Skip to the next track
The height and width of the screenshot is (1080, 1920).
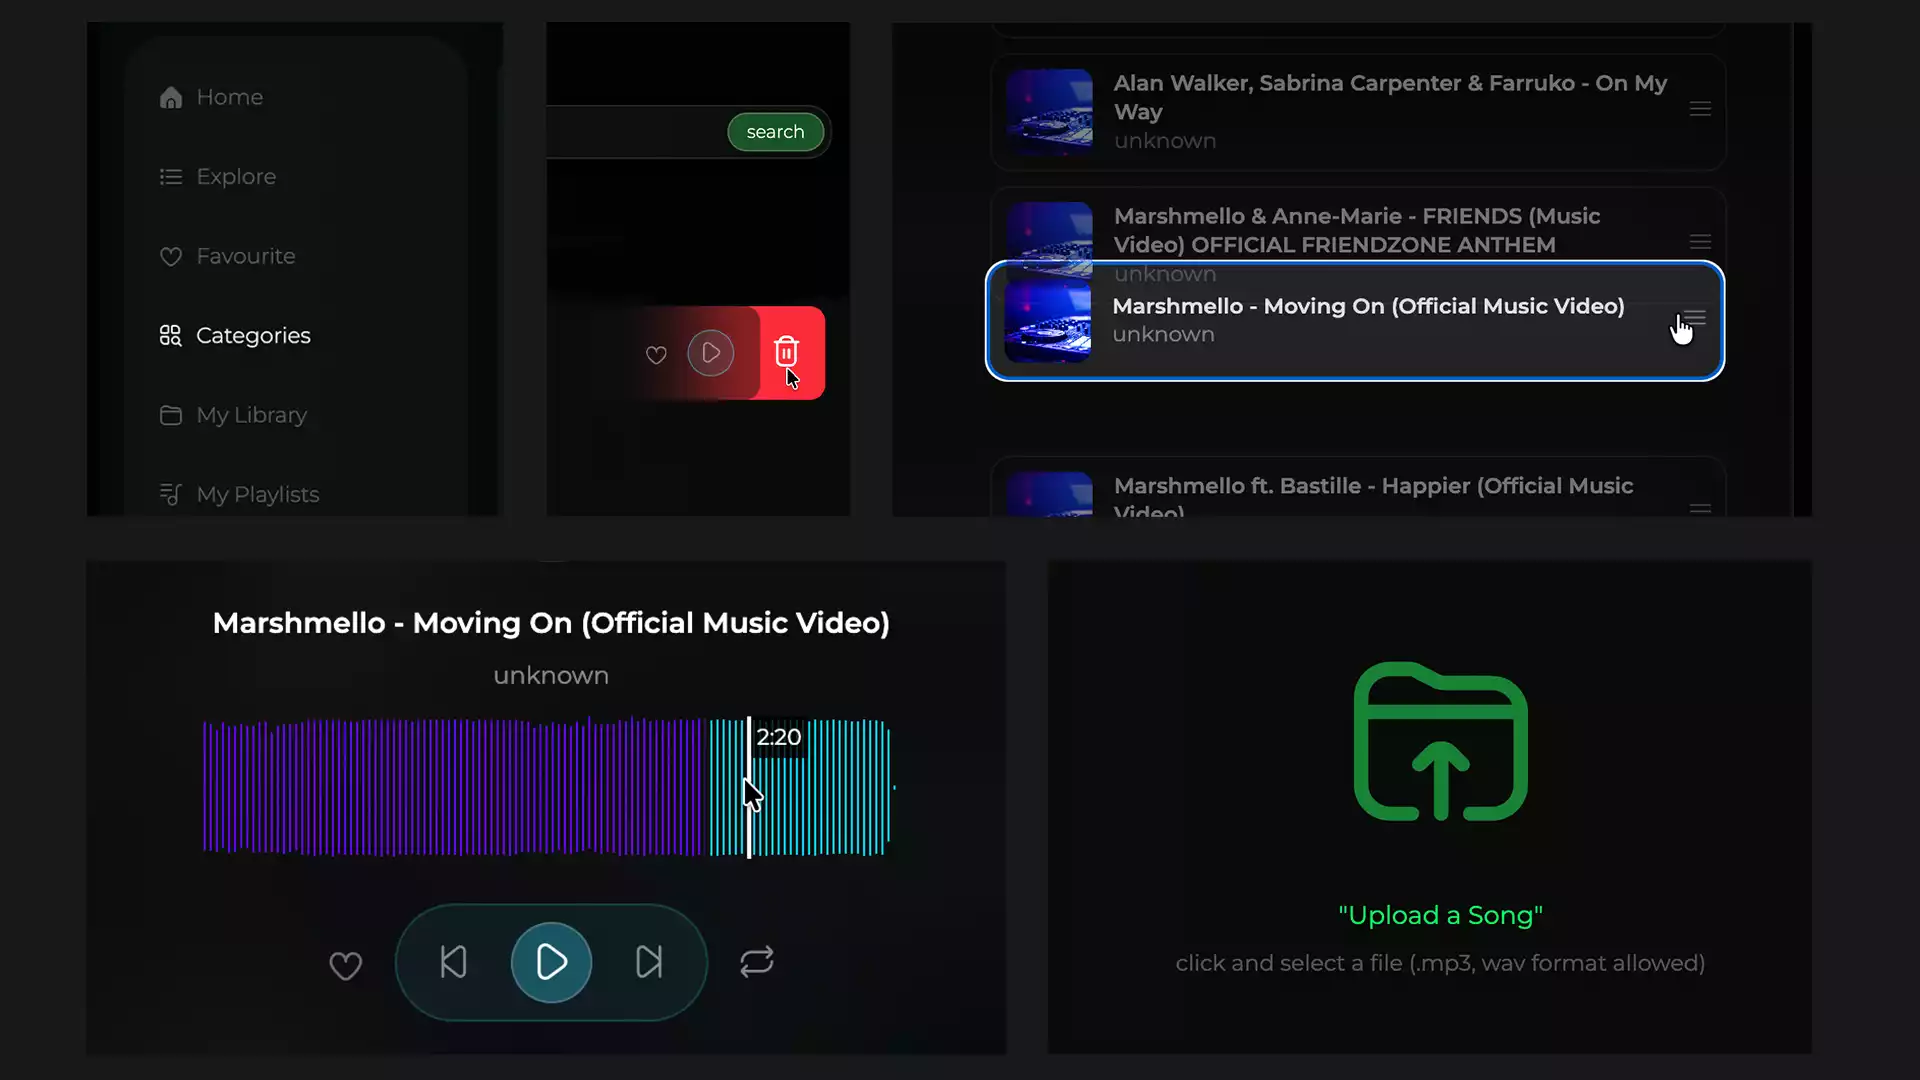[649, 962]
